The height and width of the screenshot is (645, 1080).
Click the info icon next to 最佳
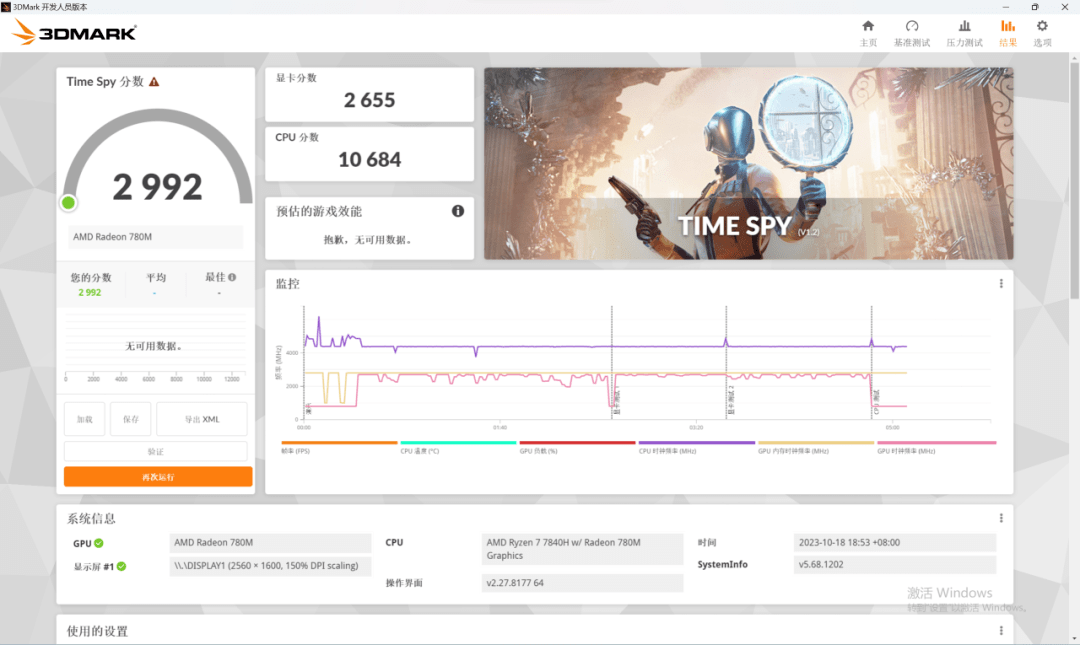click(x=232, y=277)
